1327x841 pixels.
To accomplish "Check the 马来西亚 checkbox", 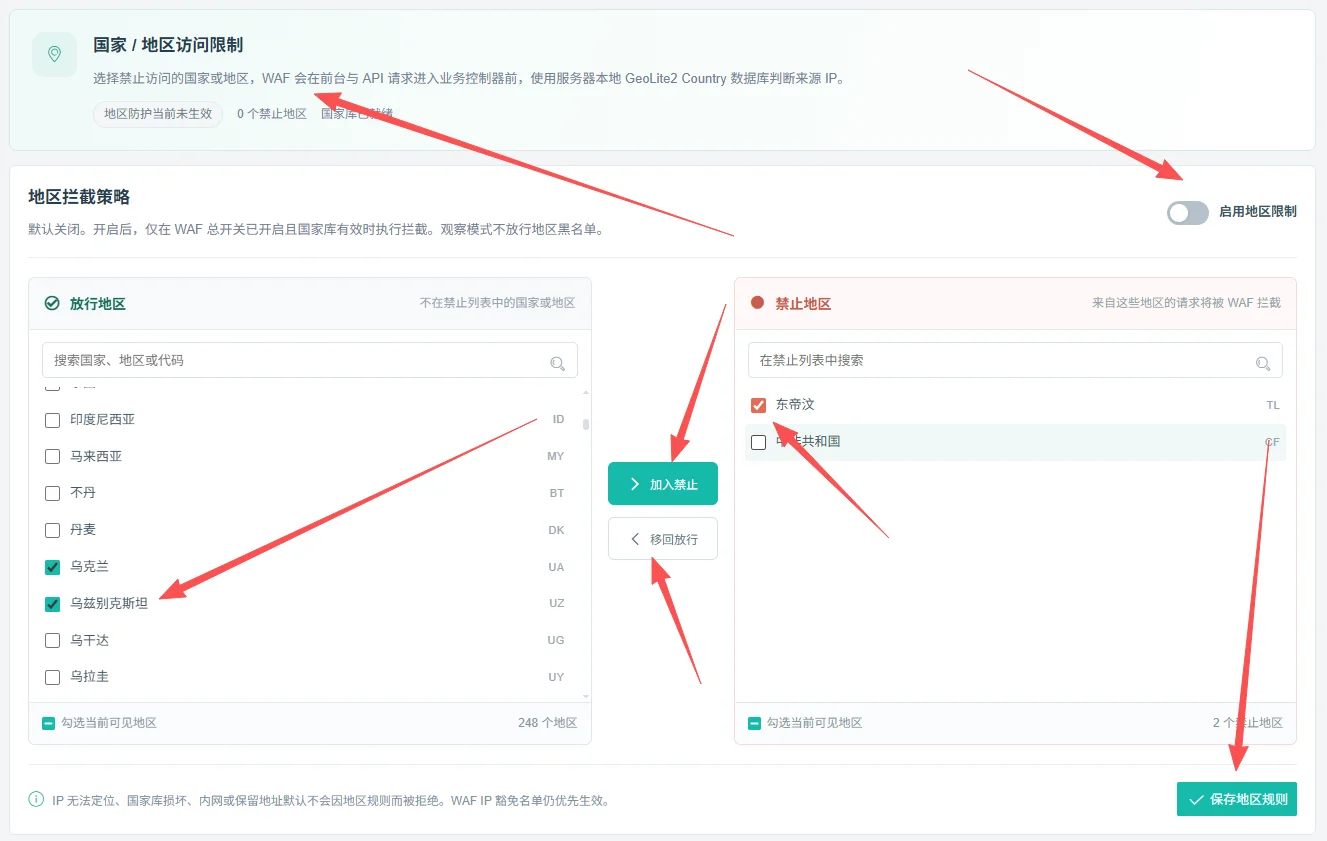I will coord(53,457).
